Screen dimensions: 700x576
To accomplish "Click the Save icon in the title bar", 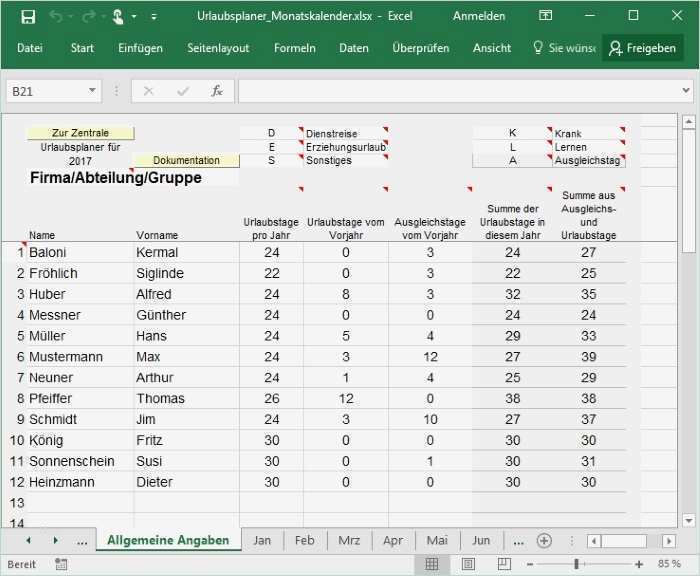I will point(28,16).
